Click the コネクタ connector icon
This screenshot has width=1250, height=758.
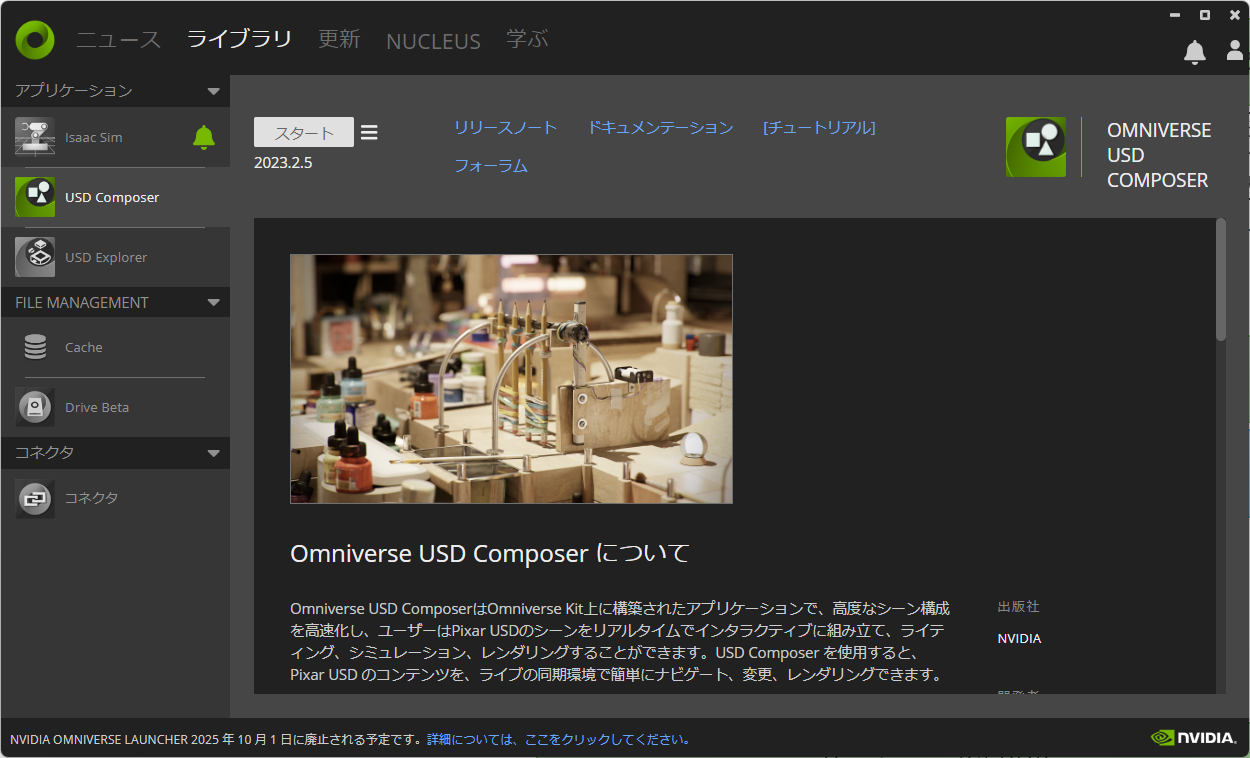coord(35,498)
